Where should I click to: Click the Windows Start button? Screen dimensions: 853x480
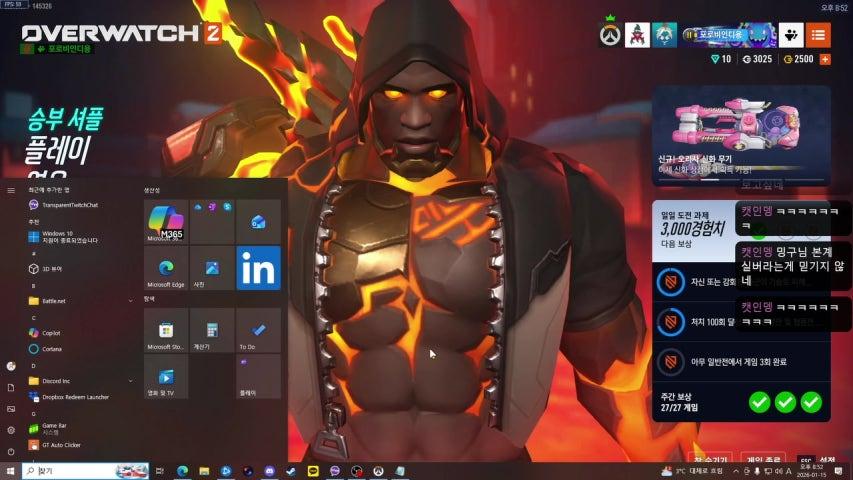pos(10,471)
